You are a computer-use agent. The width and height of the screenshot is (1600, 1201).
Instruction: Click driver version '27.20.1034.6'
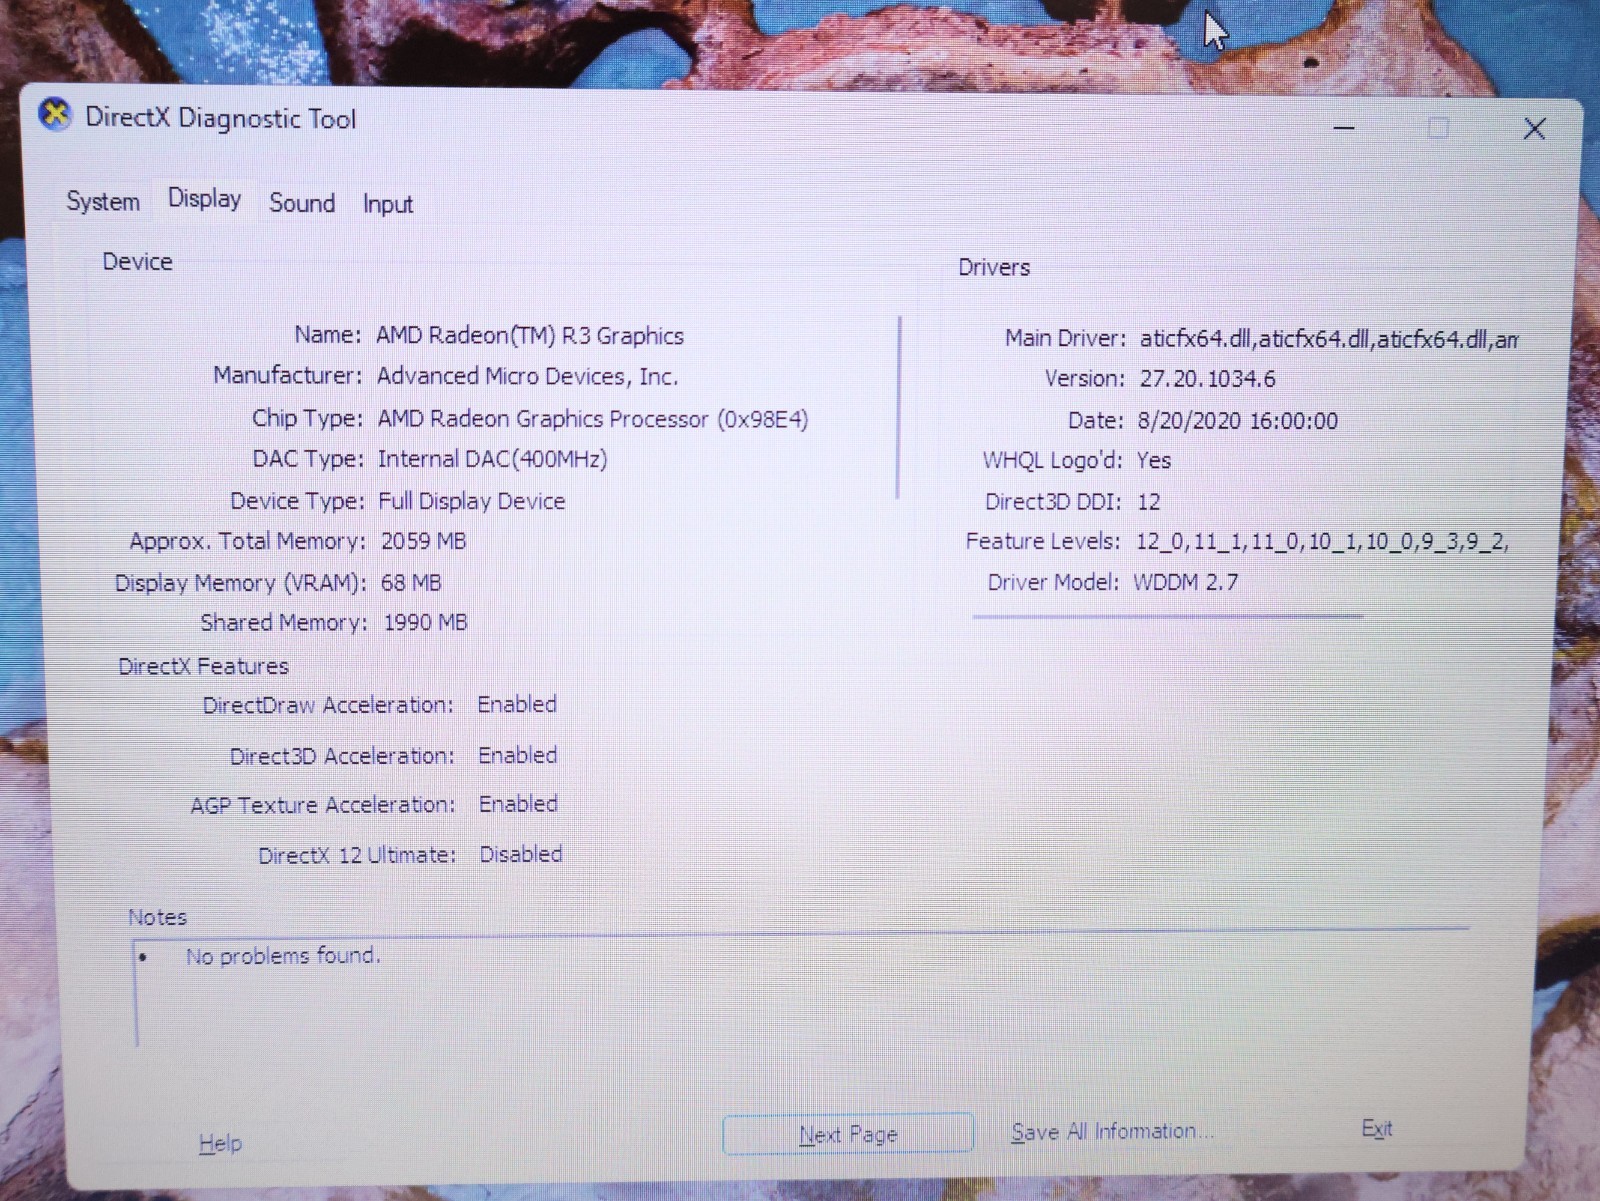coord(1207,379)
